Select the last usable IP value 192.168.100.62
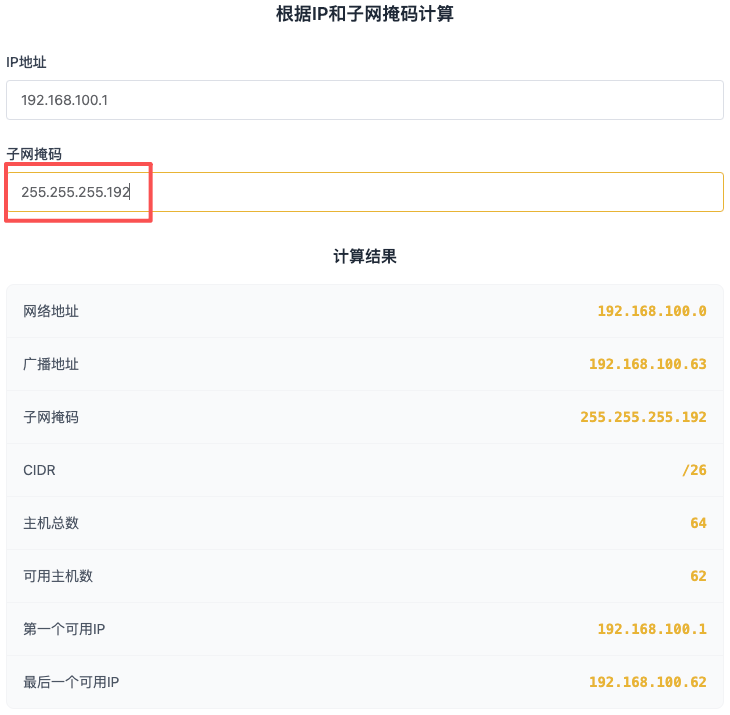730x715 pixels. coord(647,682)
